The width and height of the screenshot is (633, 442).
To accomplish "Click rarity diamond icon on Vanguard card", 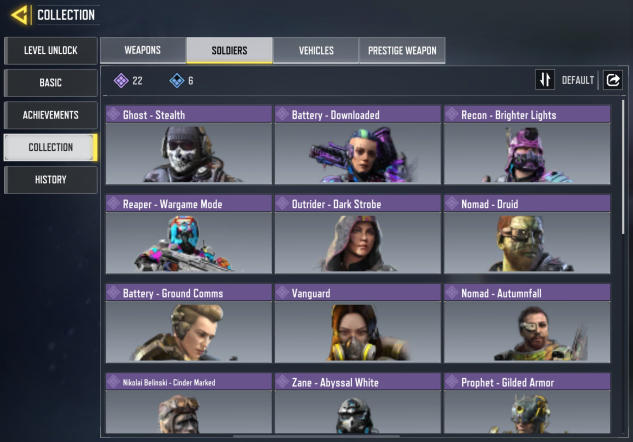I will tap(282, 293).
